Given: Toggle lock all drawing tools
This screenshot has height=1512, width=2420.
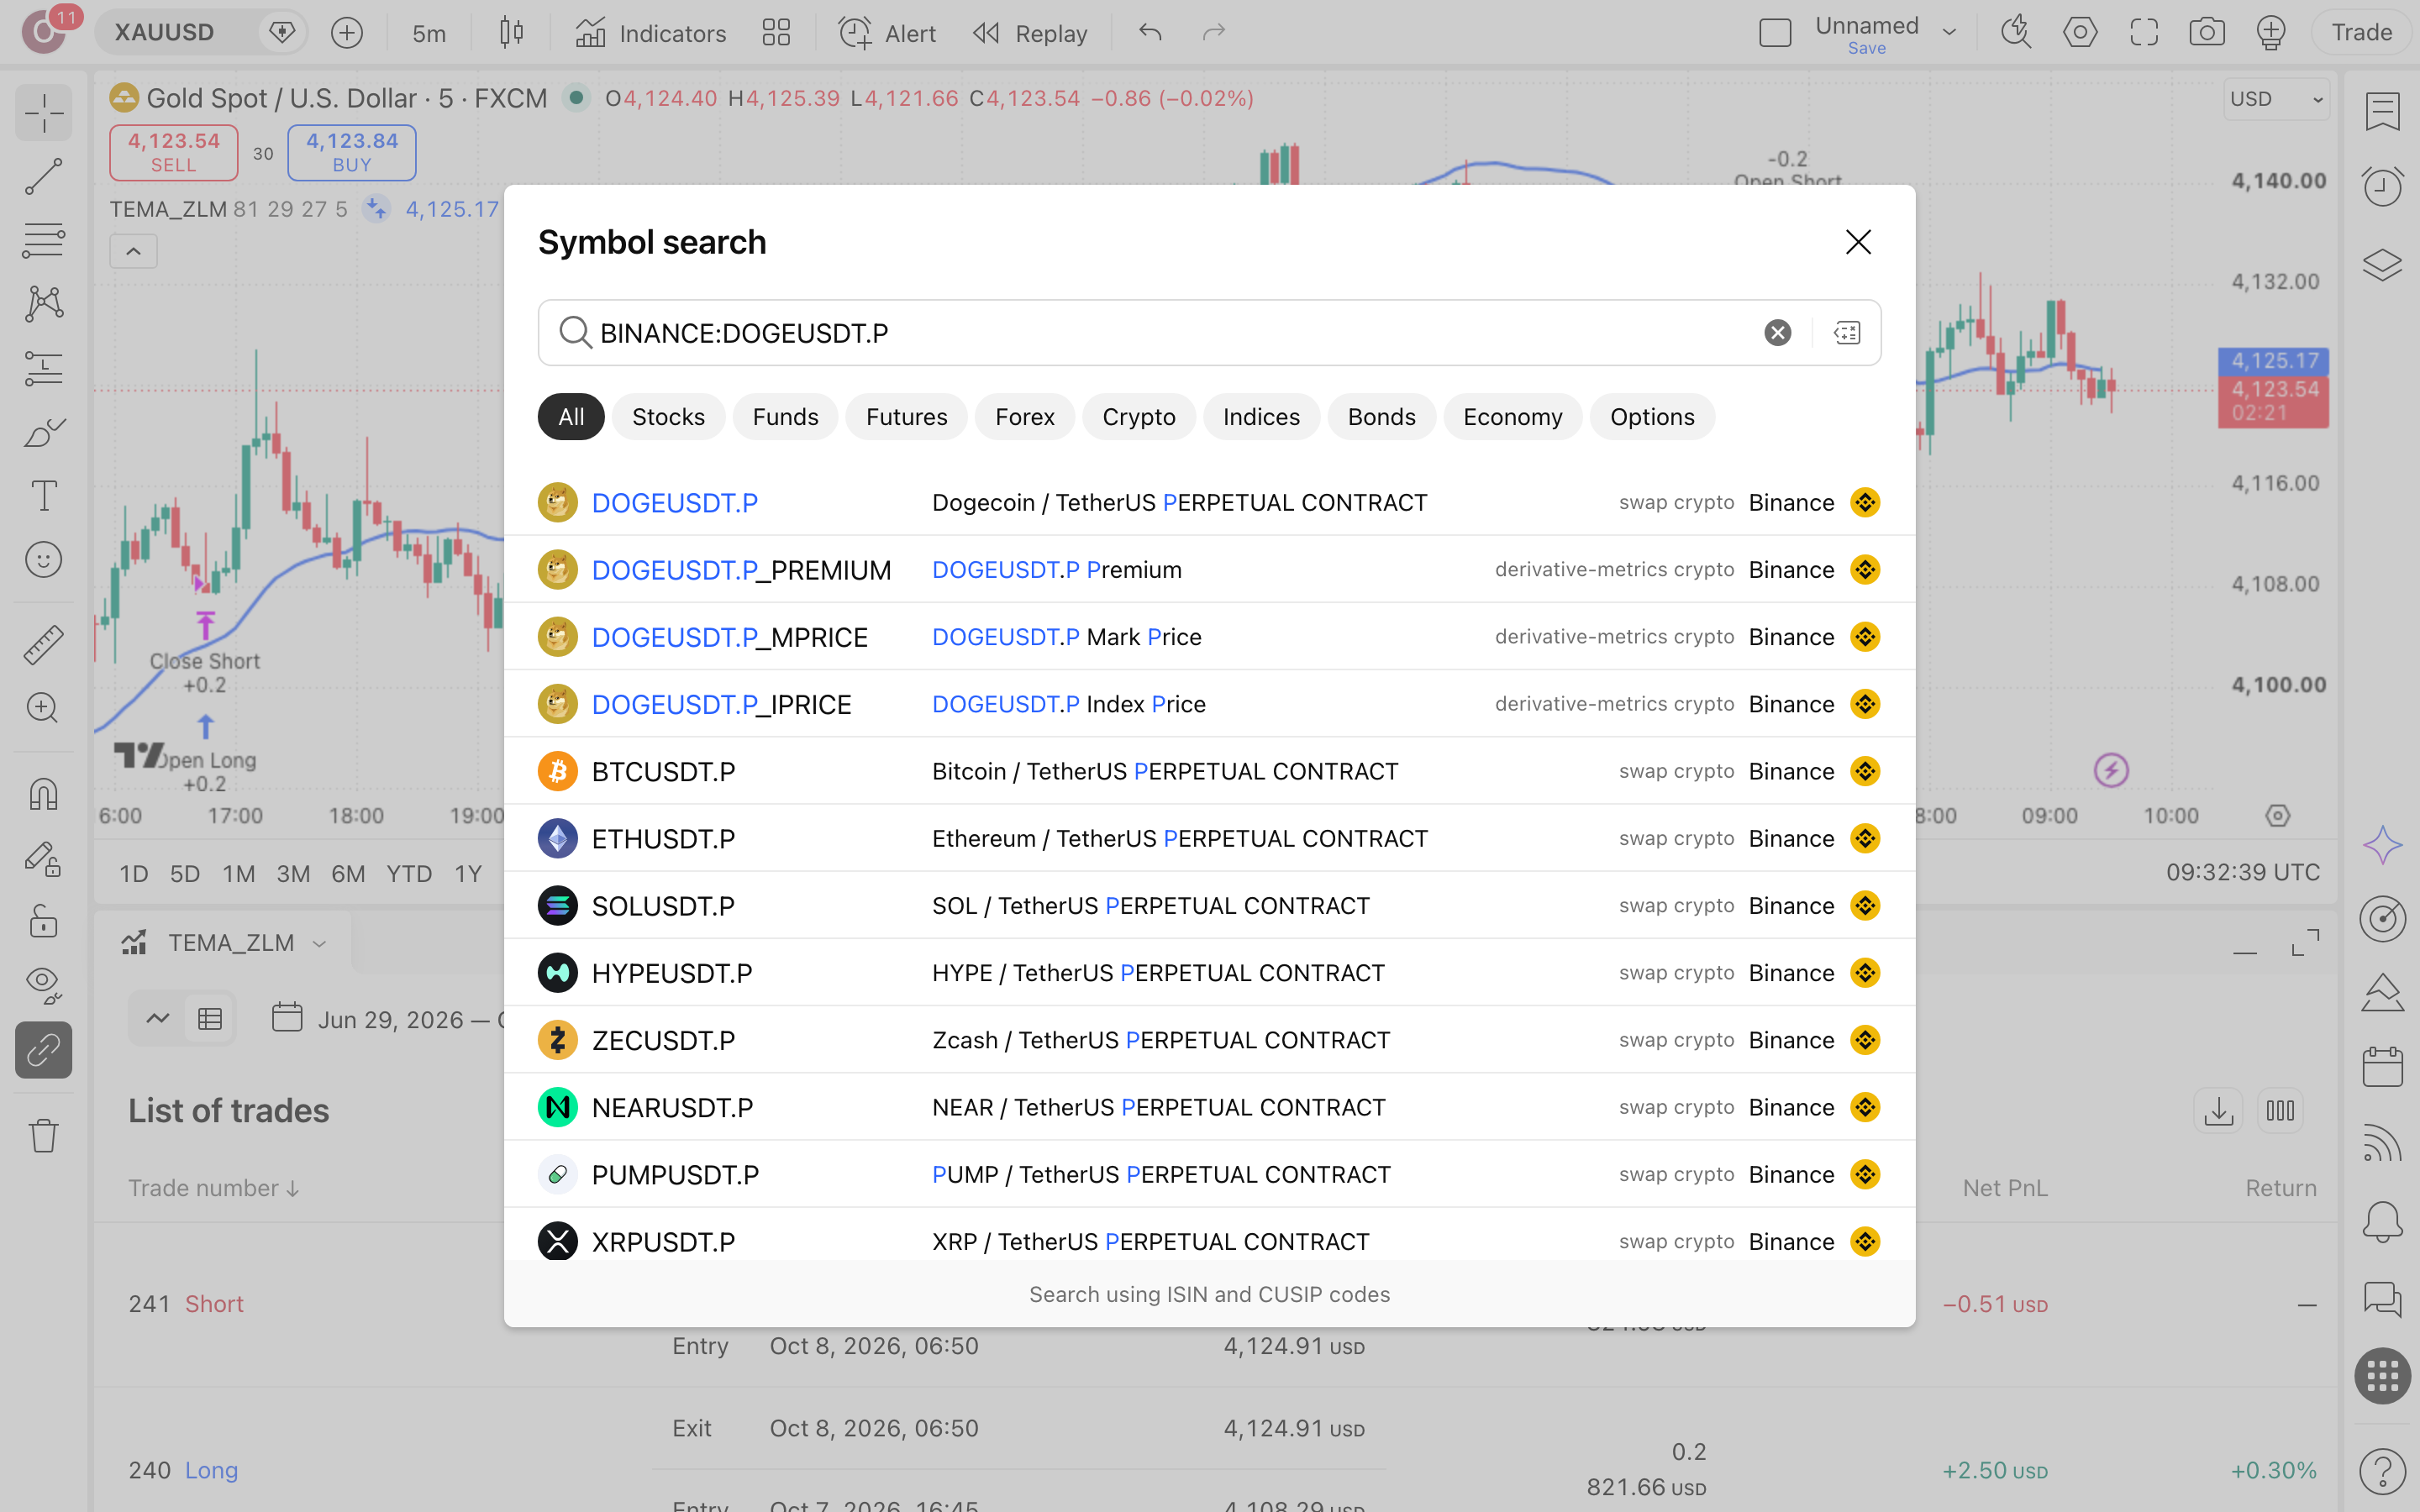Looking at the screenshot, I should click(x=43, y=922).
